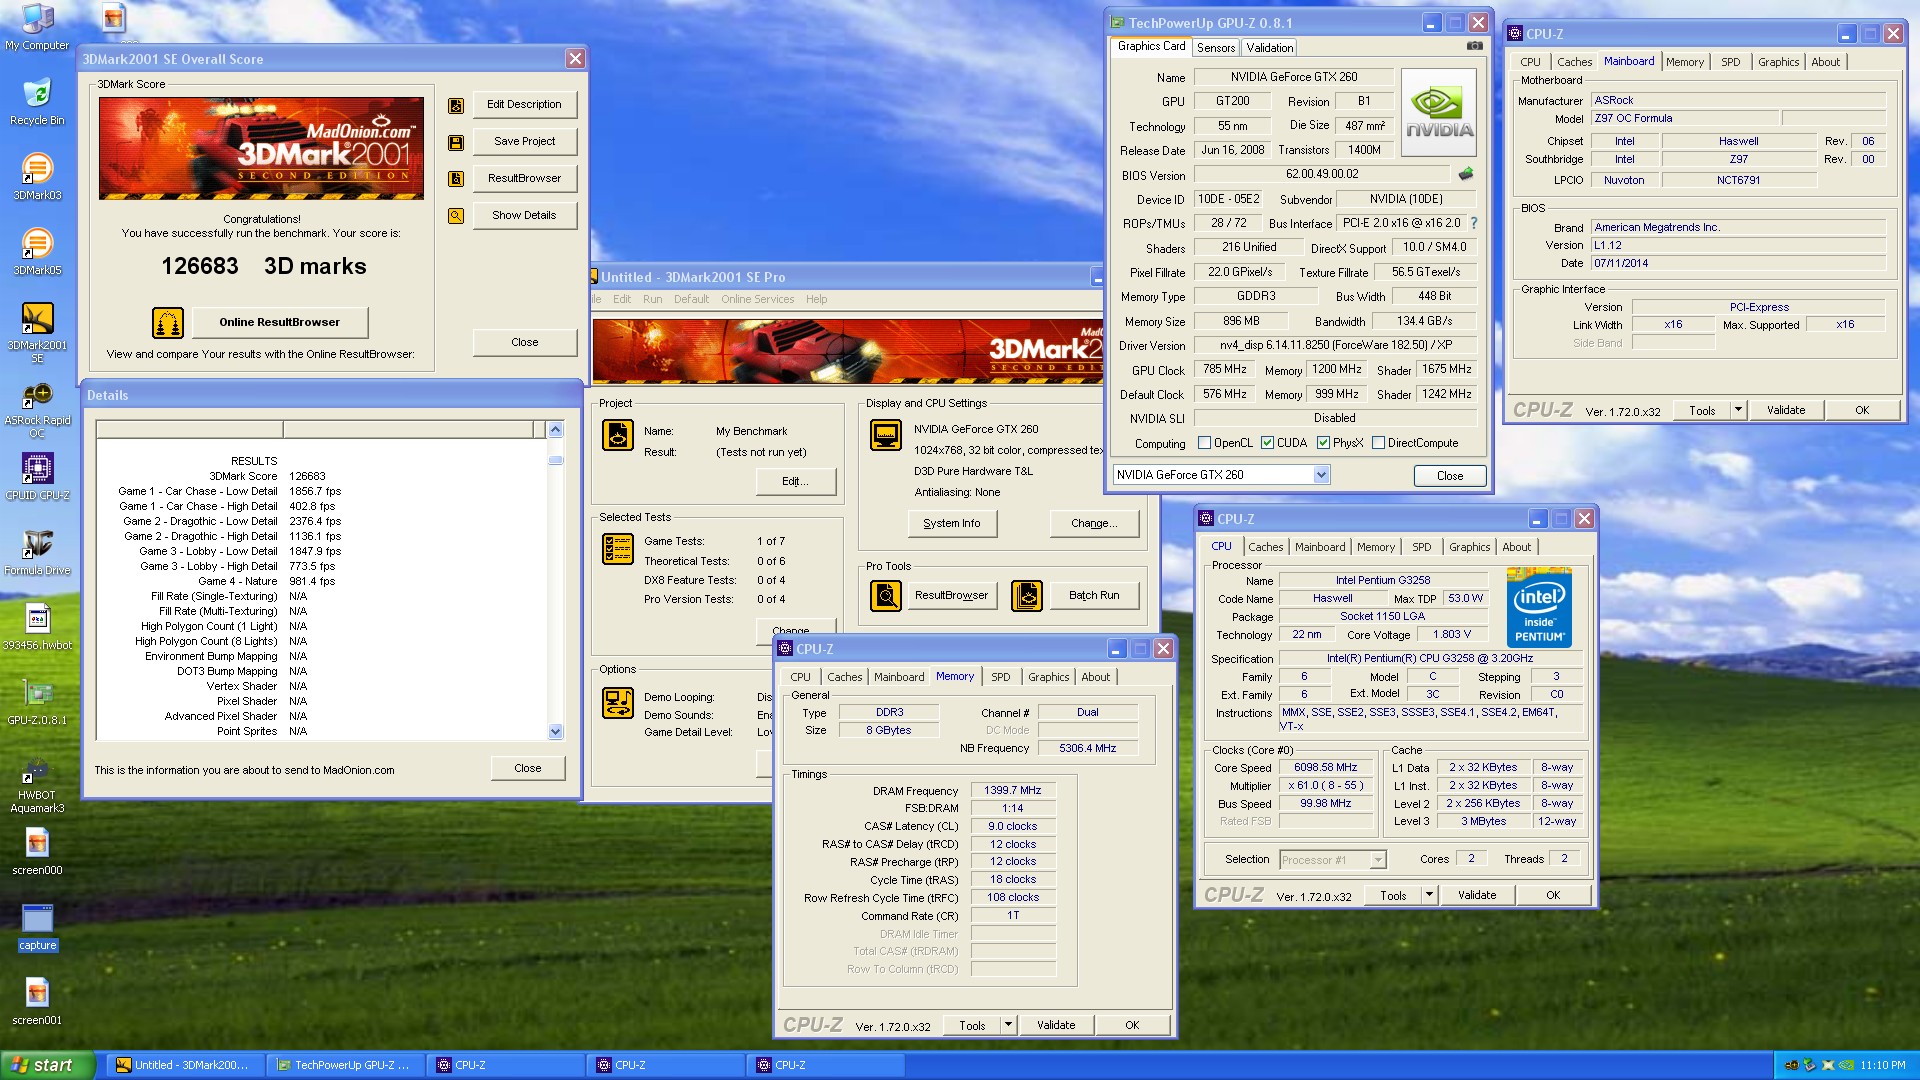1920x1080 pixels.
Task: Click the Options demo icon in 3DMark
Action: [x=617, y=703]
